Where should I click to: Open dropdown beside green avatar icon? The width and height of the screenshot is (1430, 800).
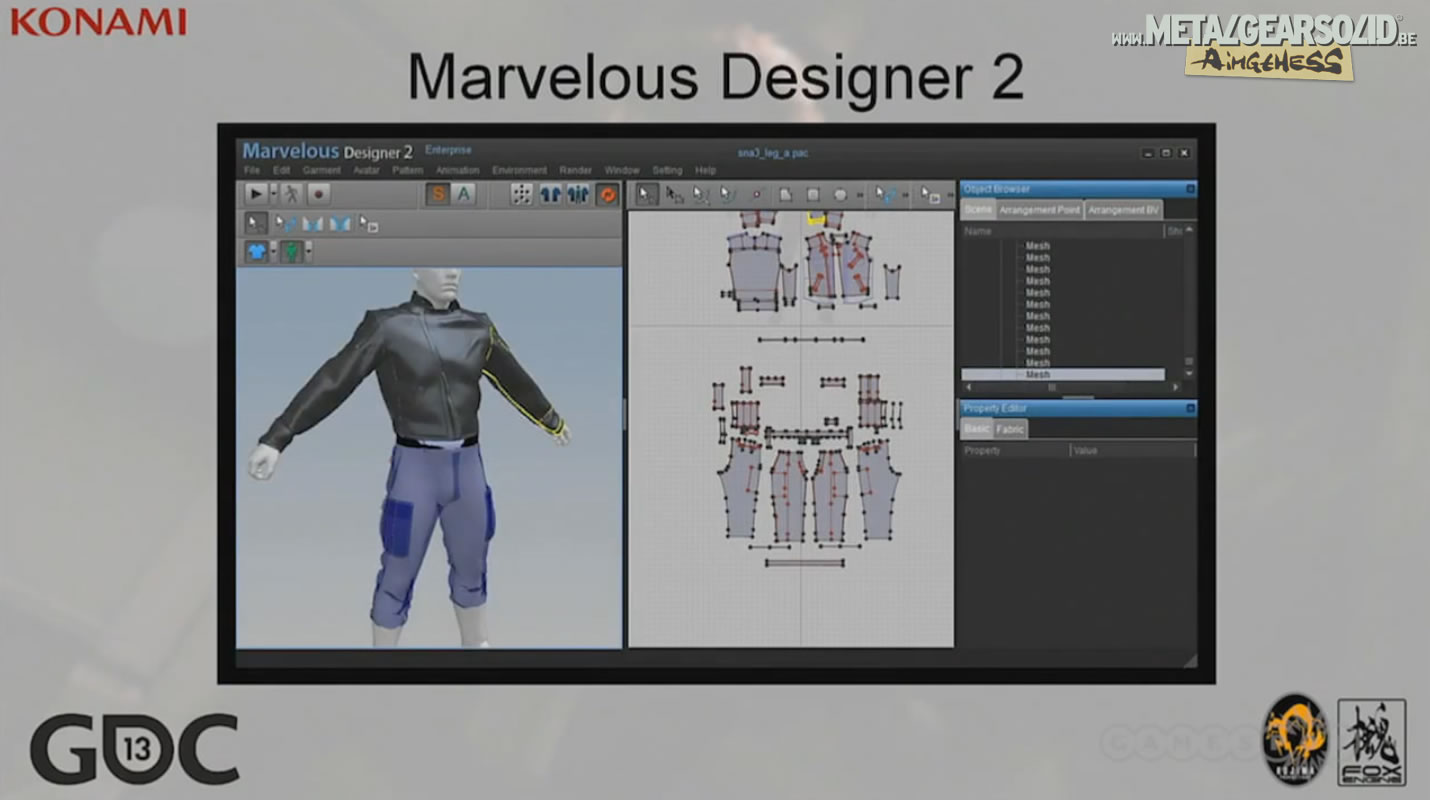point(308,251)
